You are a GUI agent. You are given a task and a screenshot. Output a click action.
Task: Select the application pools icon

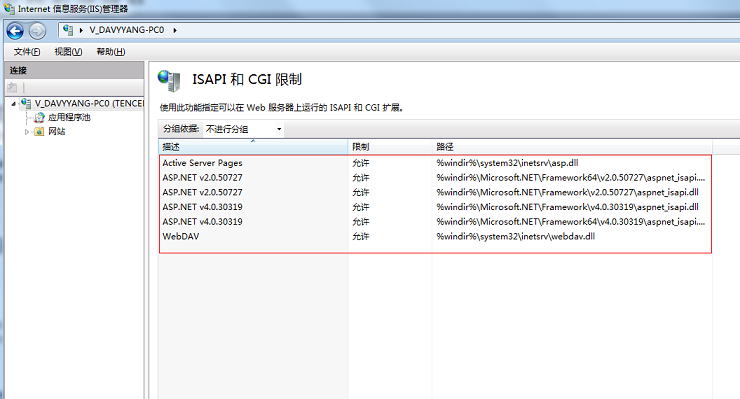(39, 117)
